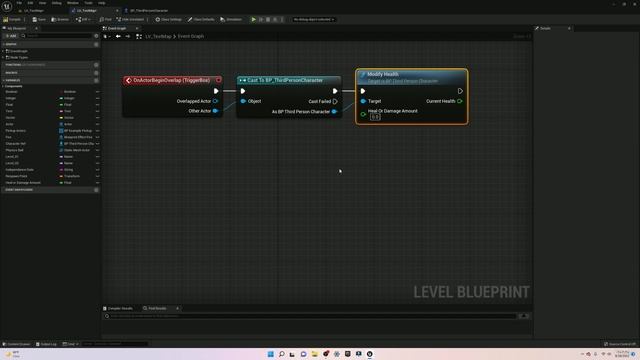The width and height of the screenshot is (640, 360).
Task: Open the Content Drawer
Action: pyautogui.click(x=17, y=344)
